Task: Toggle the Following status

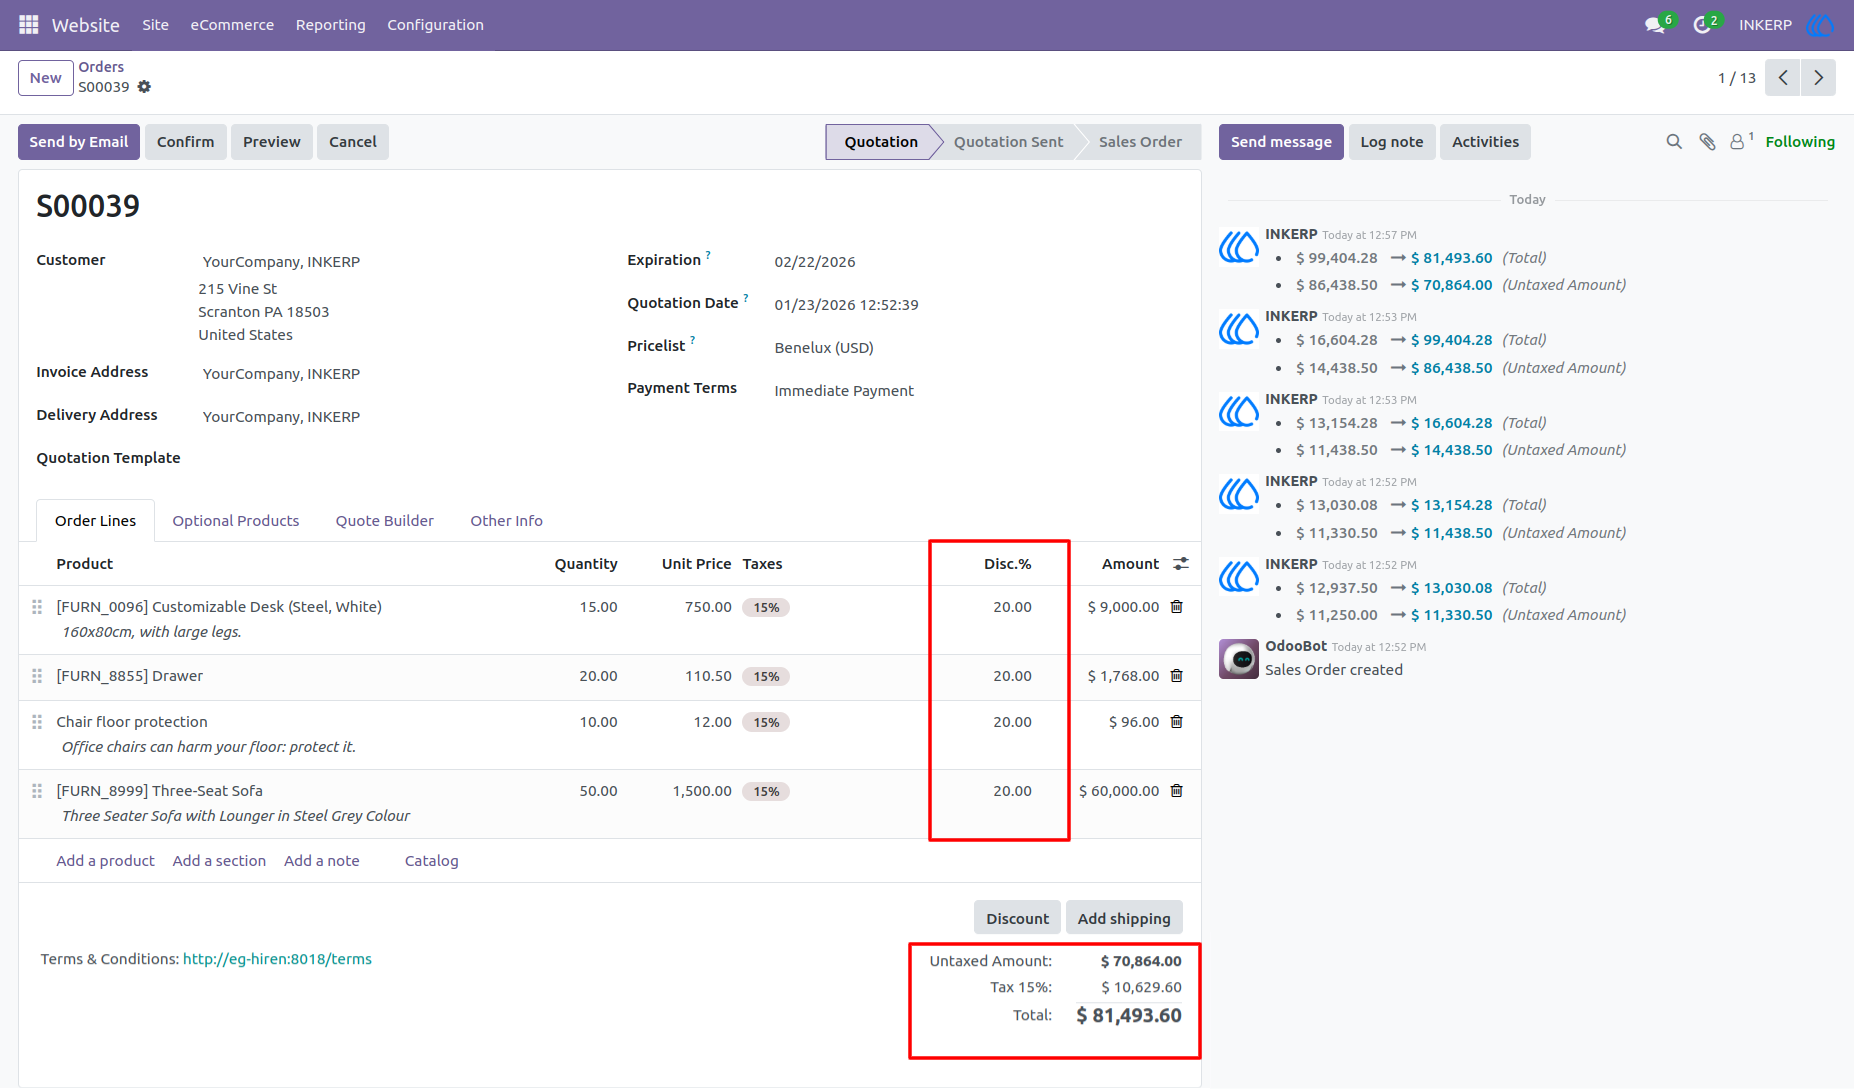Action: click(1800, 142)
